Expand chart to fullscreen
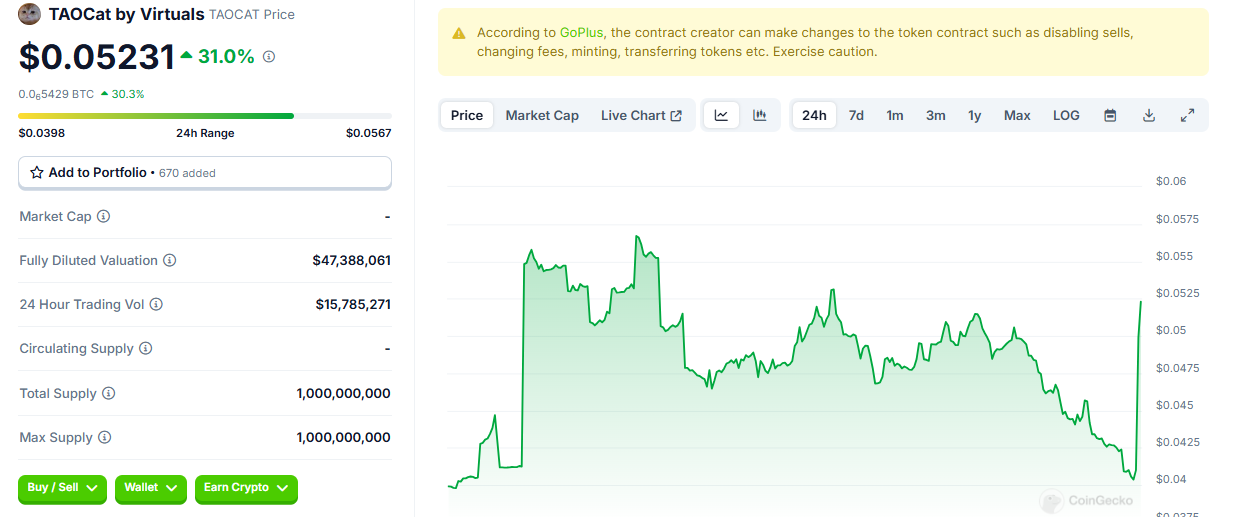1237x517 pixels. click(x=1188, y=115)
